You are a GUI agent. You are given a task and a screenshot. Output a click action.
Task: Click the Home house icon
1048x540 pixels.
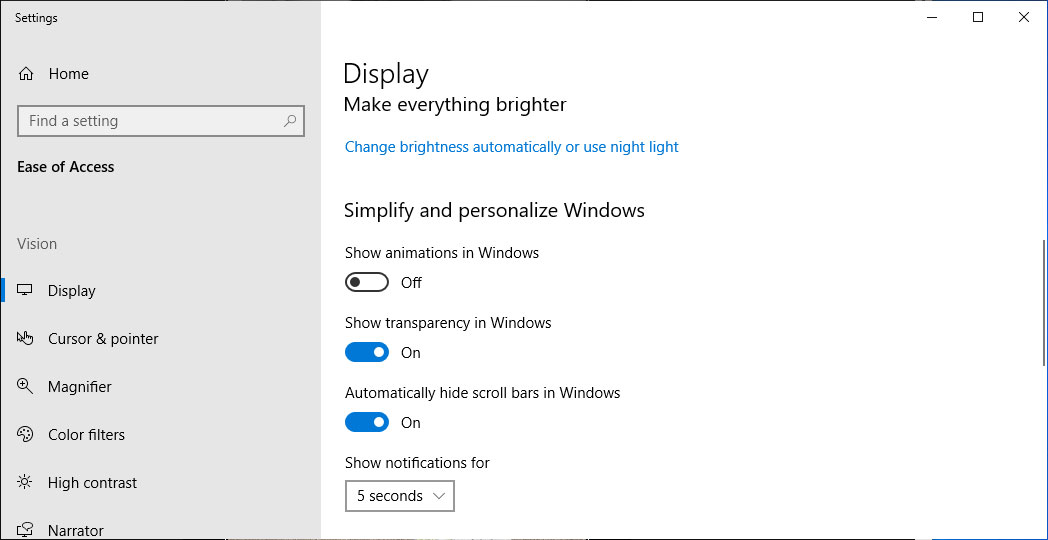pyautogui.click(x=25, y=74)
